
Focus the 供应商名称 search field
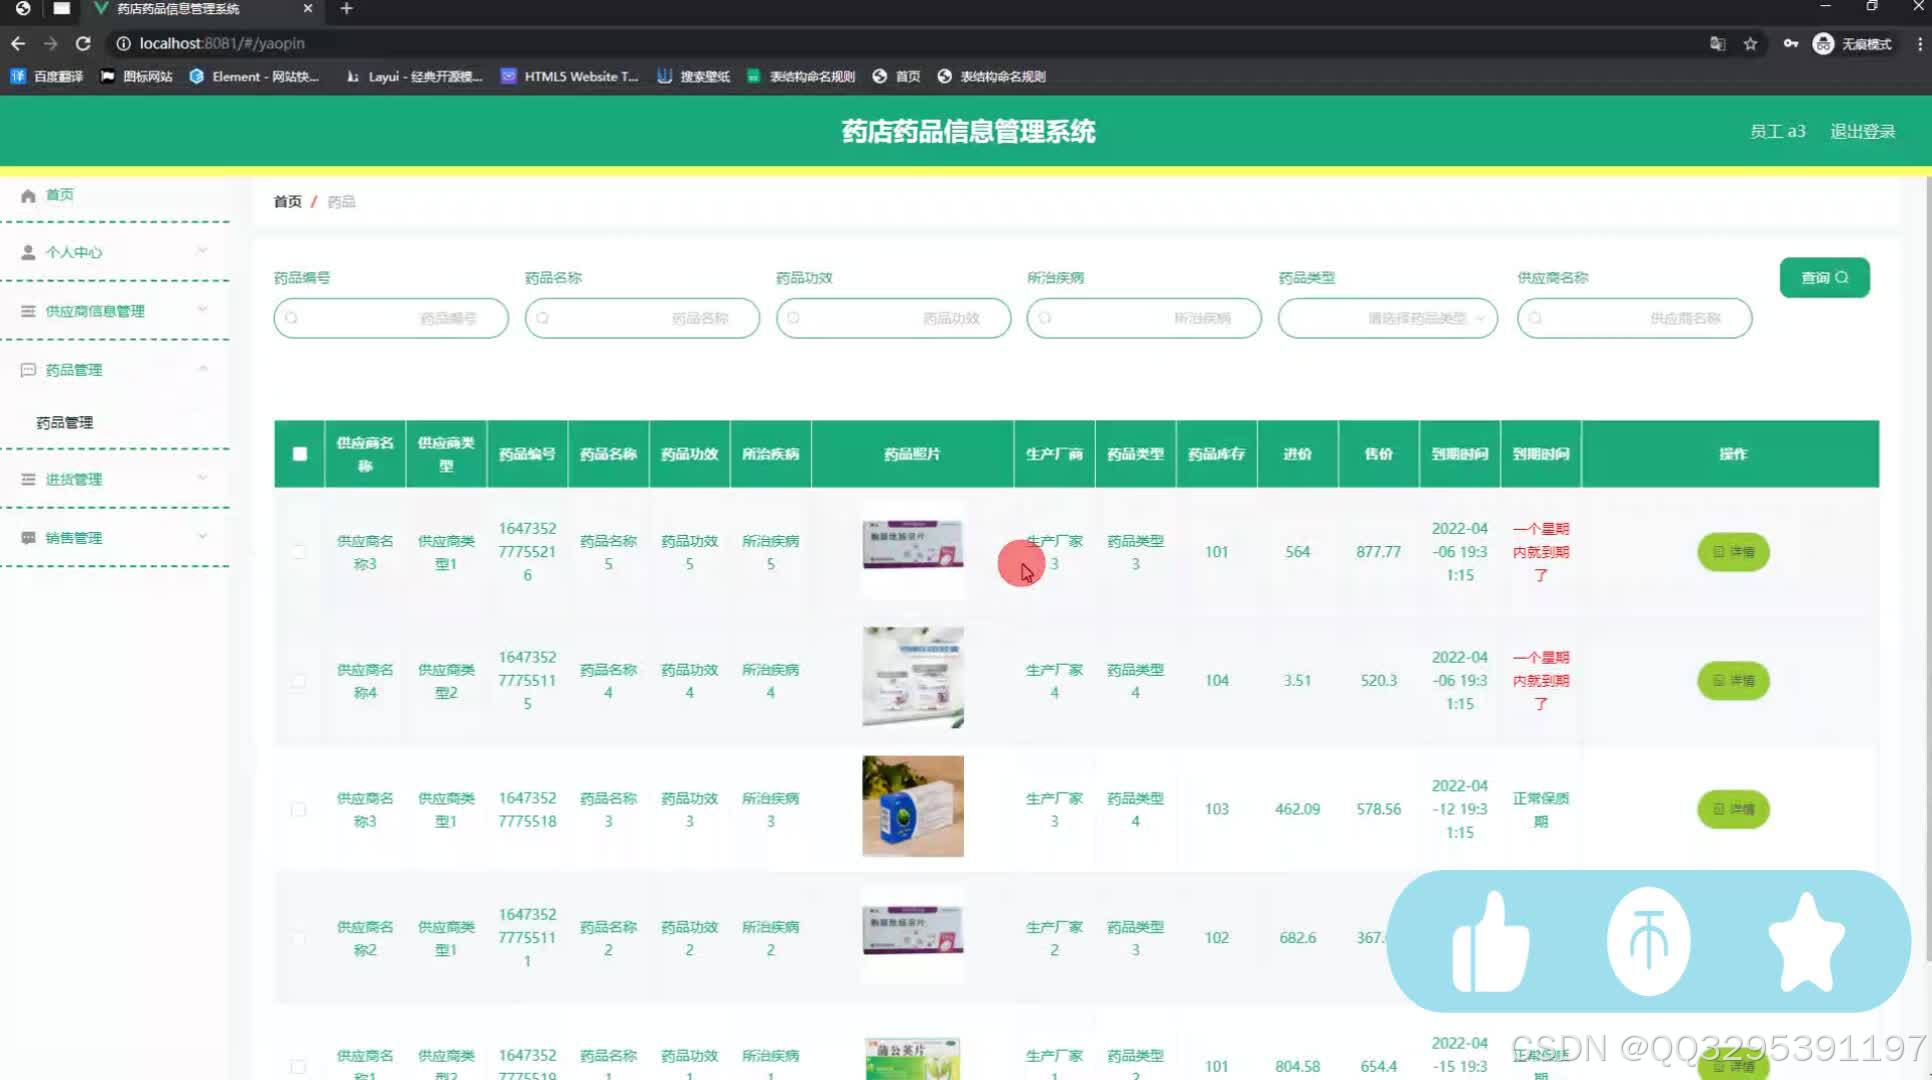[1634, 318]
